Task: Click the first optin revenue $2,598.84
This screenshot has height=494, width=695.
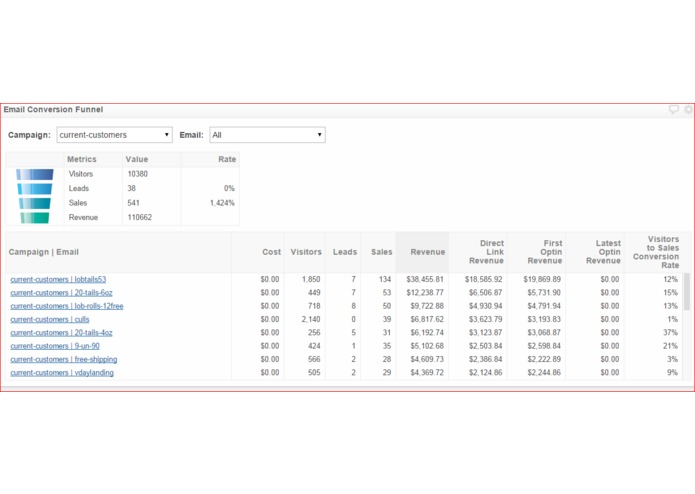Action: coord(544,346)
